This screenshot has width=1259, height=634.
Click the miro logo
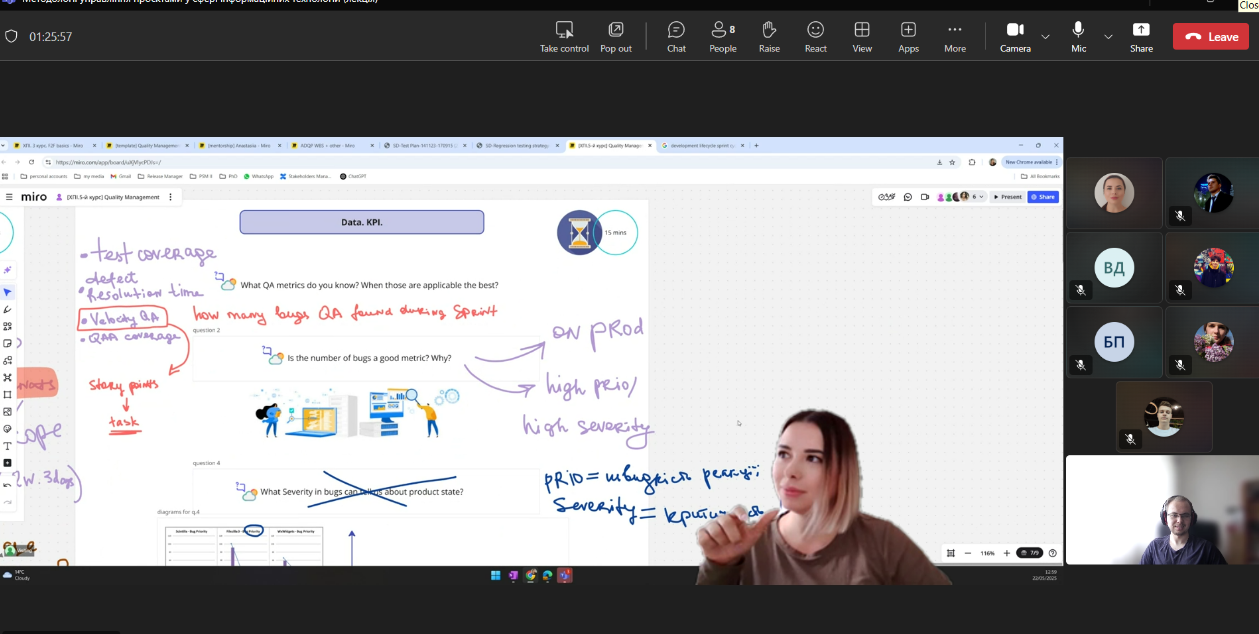click(34, 197)
